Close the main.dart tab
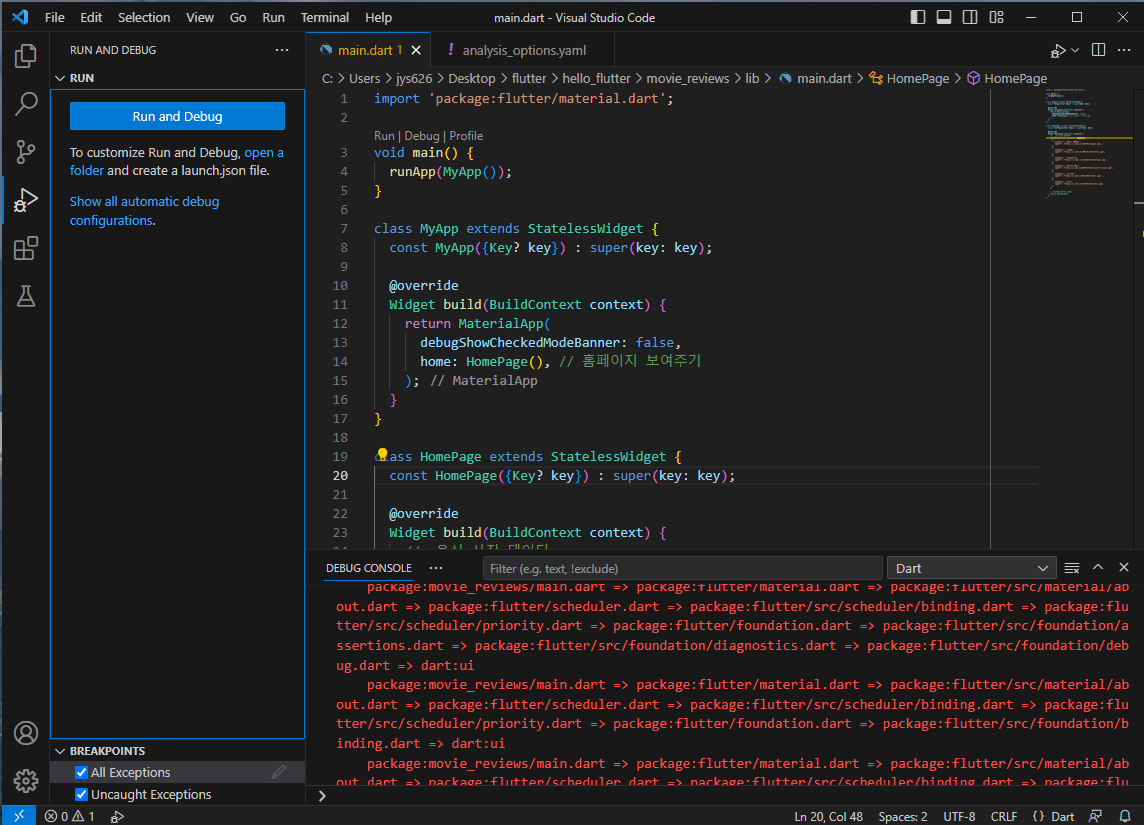1144x825 pixels. (x=416, y=50)
